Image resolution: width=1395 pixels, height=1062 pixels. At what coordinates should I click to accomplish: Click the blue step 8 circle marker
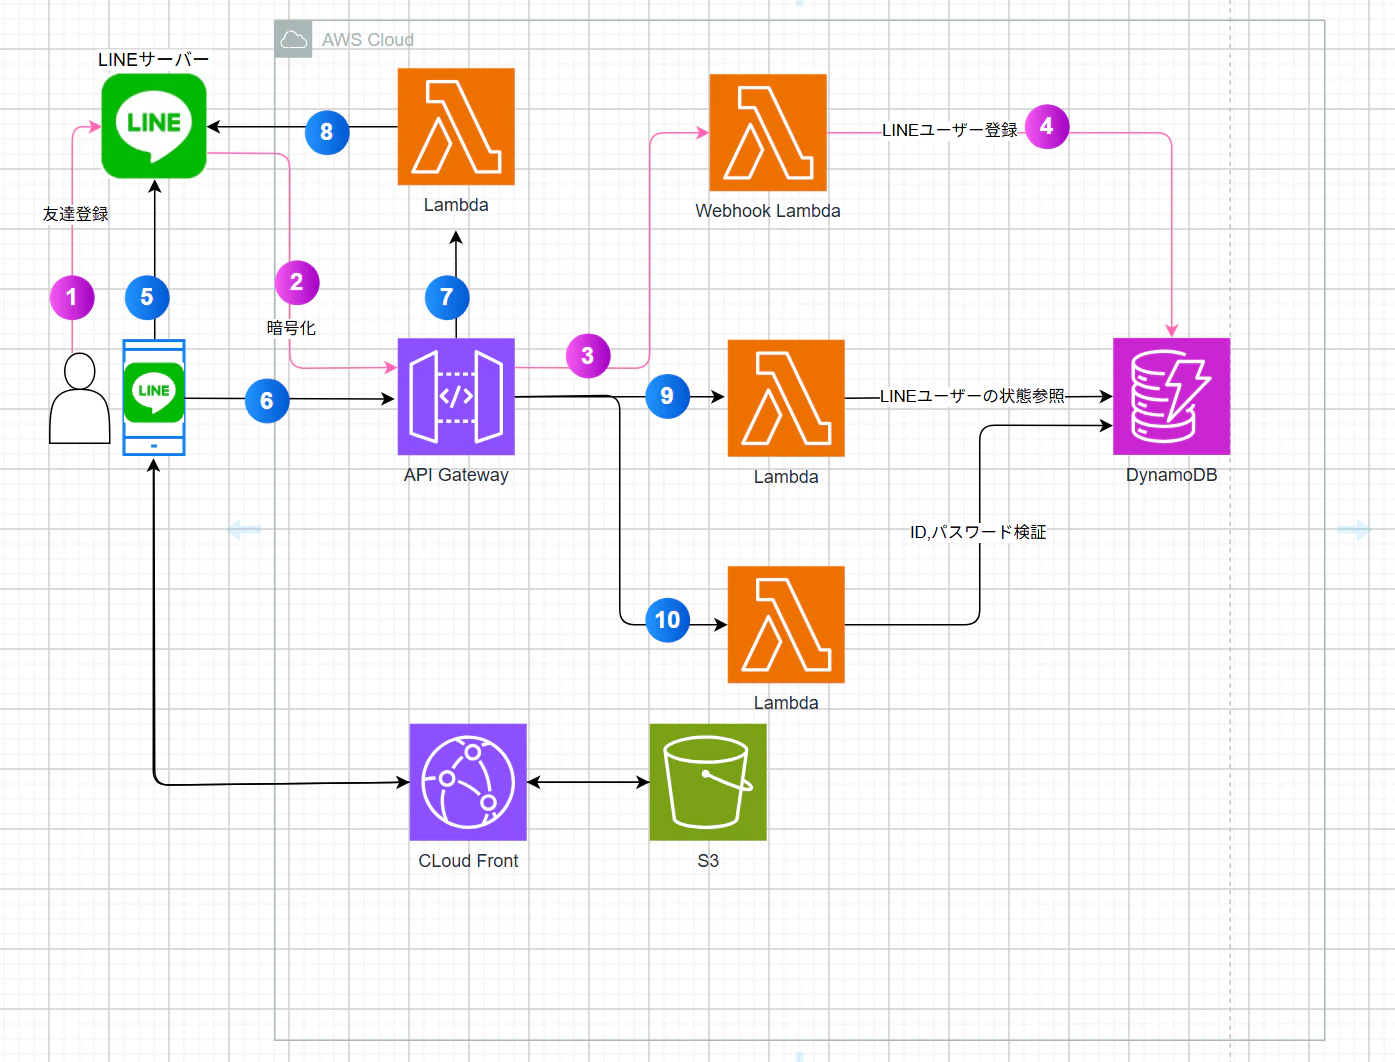click(x=327, y=132)
